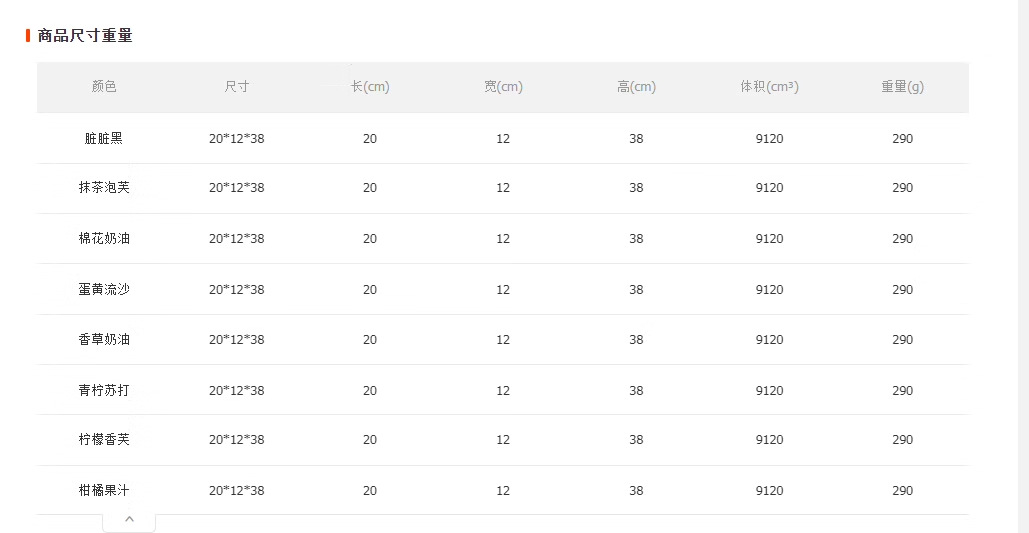The image size is (1029, 533).
Task: Select the 脏脏黑 color row
Action: click(x=104, y=139)
